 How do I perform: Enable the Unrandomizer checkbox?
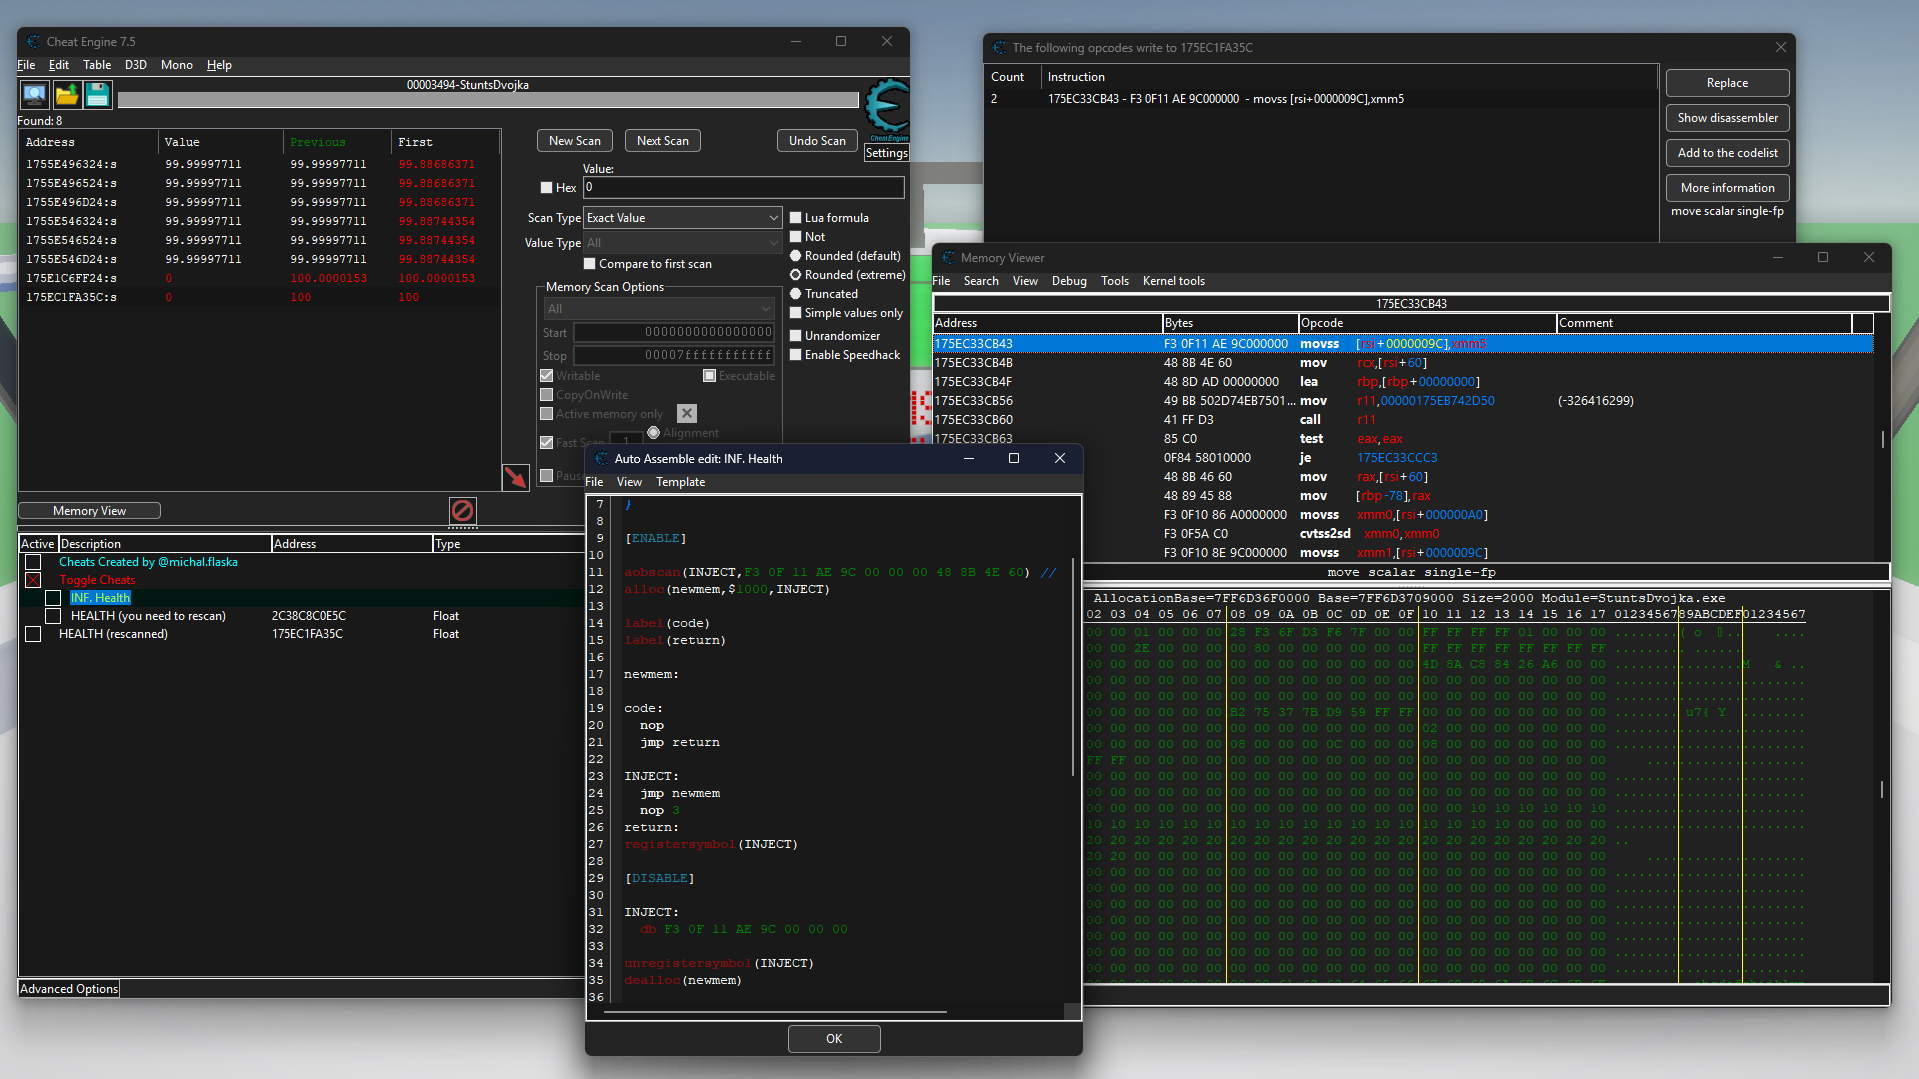(x=796, y=336)
